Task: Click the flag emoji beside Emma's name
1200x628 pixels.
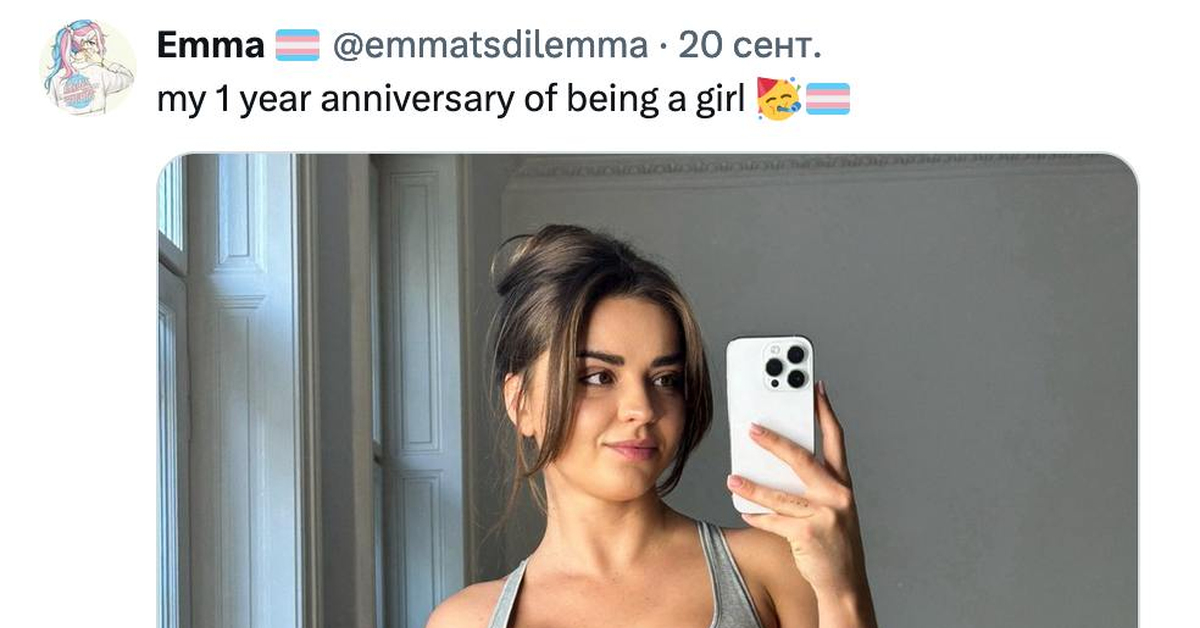Action: [297, 45]
